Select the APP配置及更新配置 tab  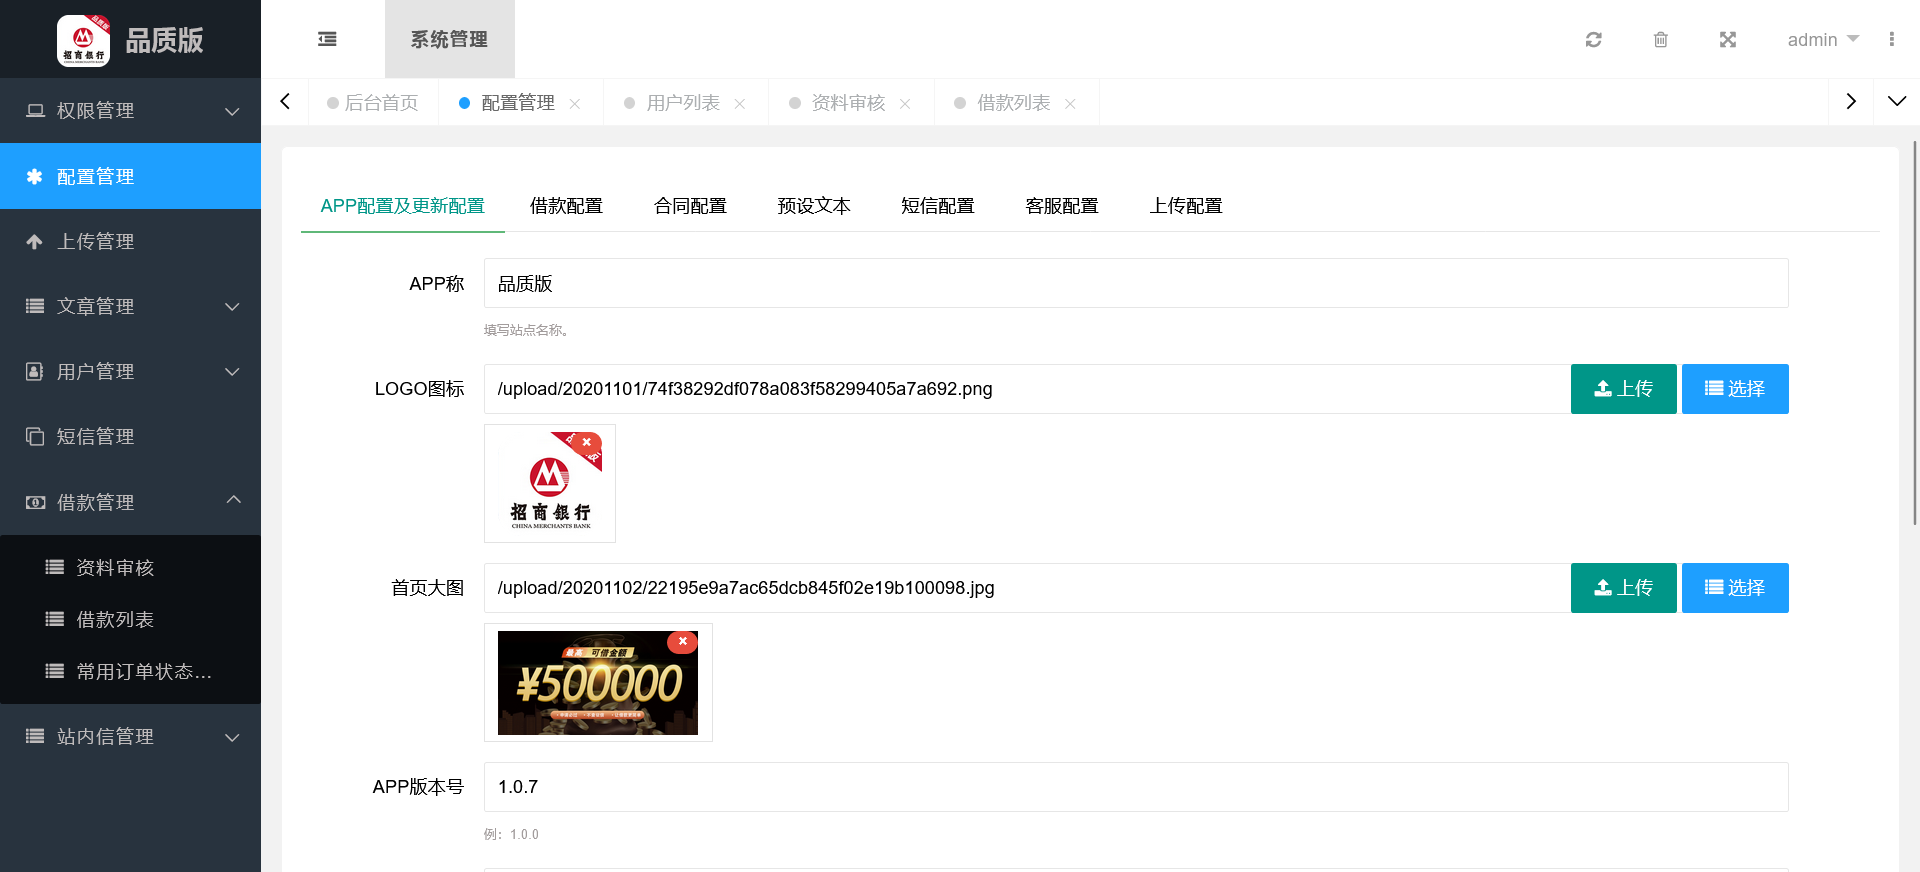403,206
